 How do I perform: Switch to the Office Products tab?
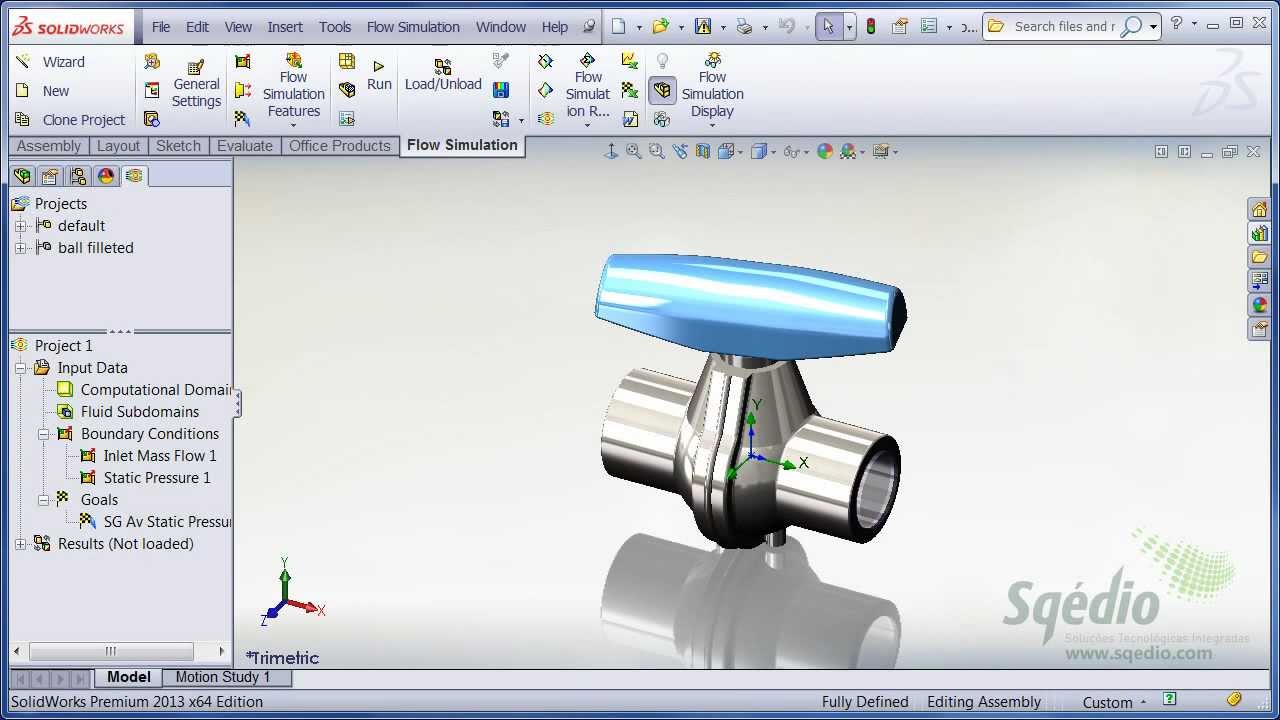(x=340, y=146)
